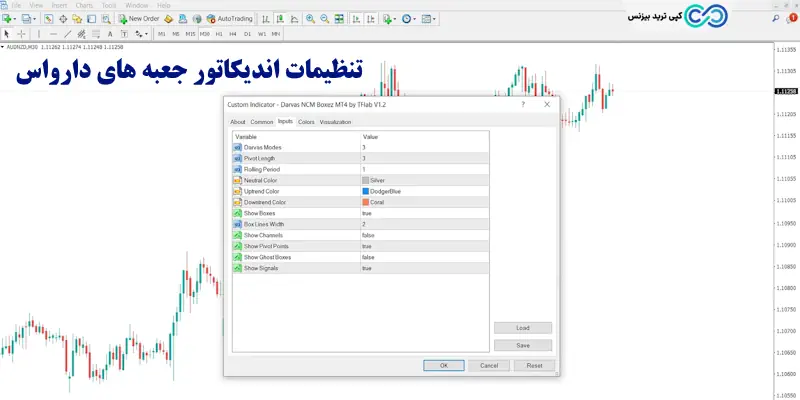The image size is (800, 400).
Task: Select the H4 timeframe
Action: coord(233,34)
